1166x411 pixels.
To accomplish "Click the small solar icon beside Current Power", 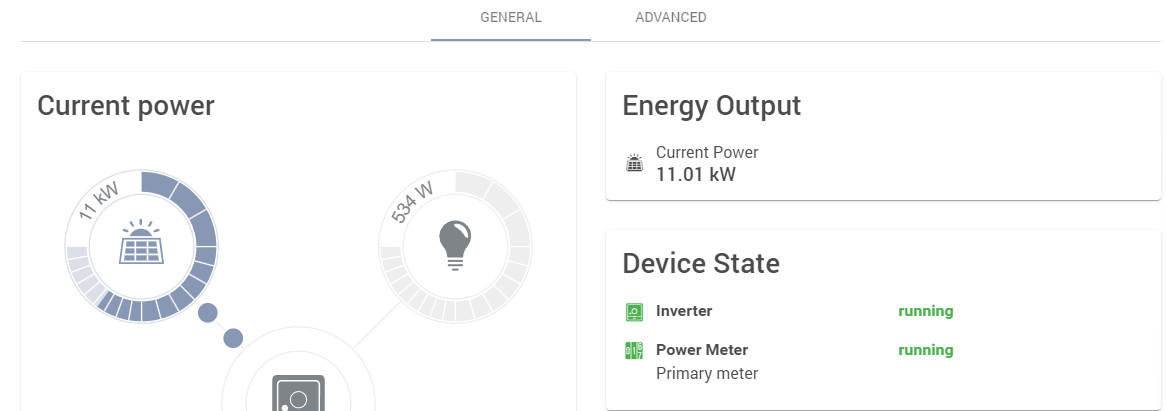I will 634,163.
